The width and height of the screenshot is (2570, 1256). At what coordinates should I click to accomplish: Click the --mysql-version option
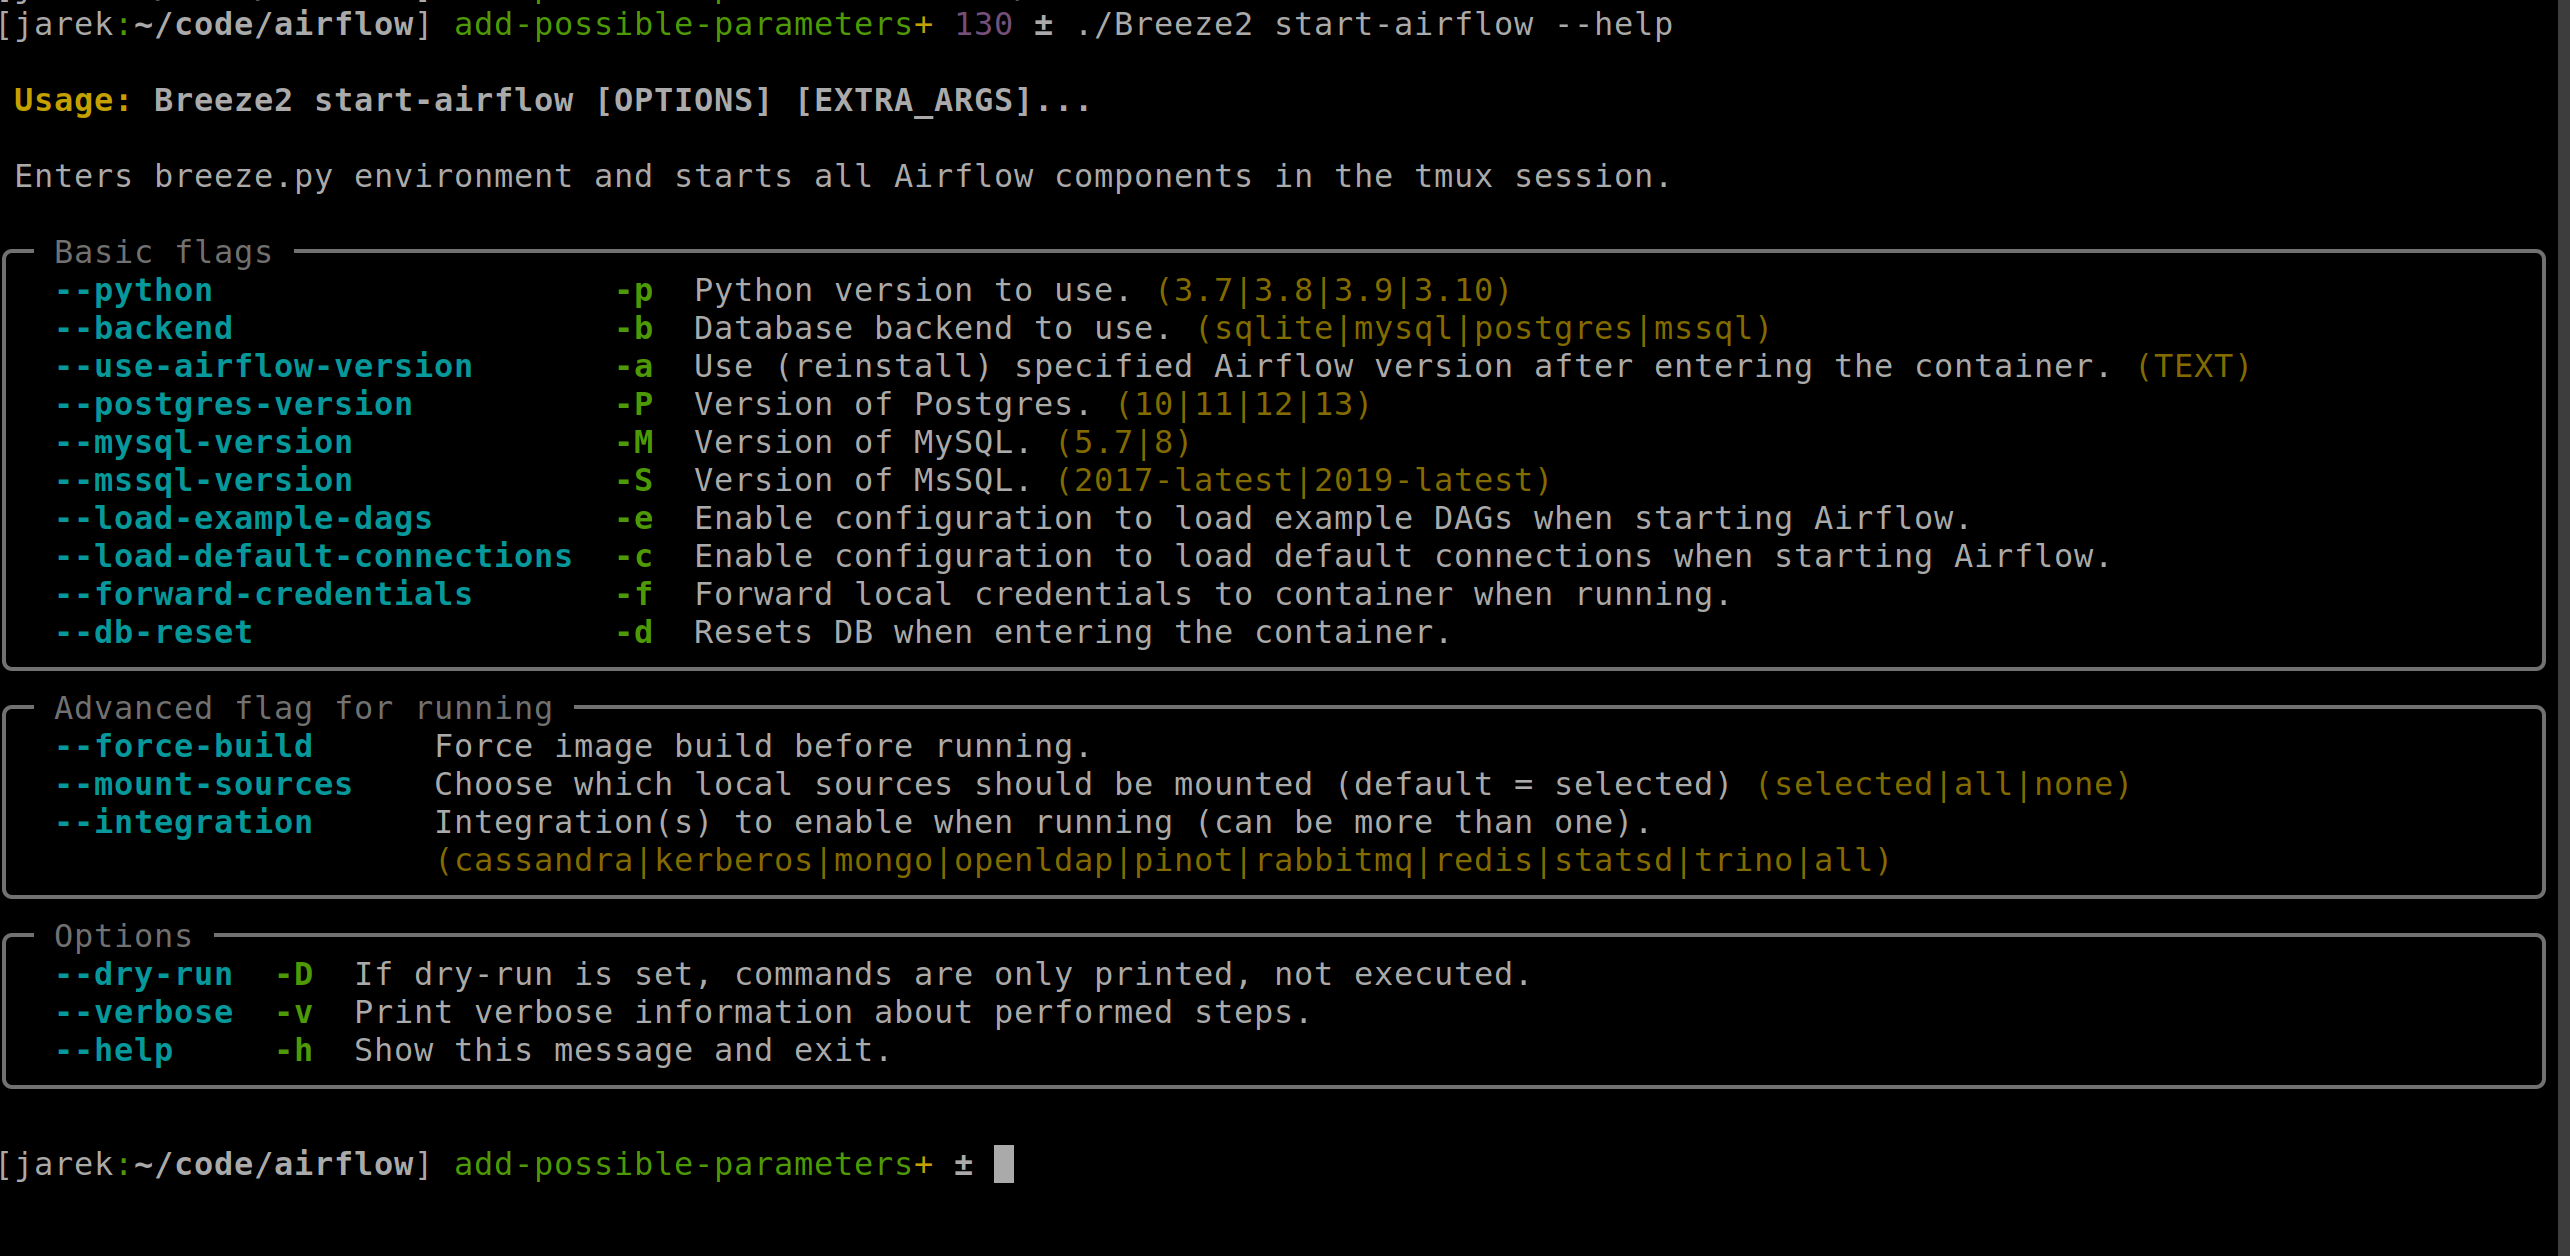point(203,443)
